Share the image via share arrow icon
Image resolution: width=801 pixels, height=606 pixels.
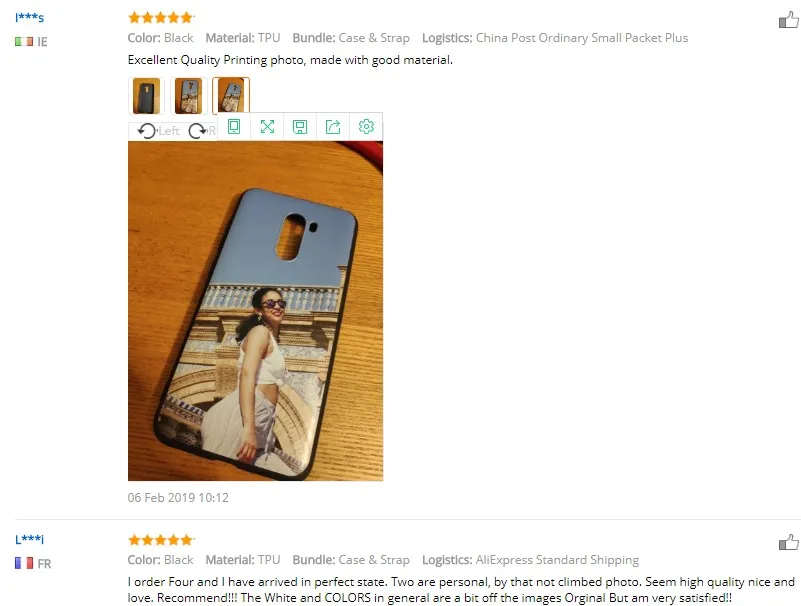point(333,126)
